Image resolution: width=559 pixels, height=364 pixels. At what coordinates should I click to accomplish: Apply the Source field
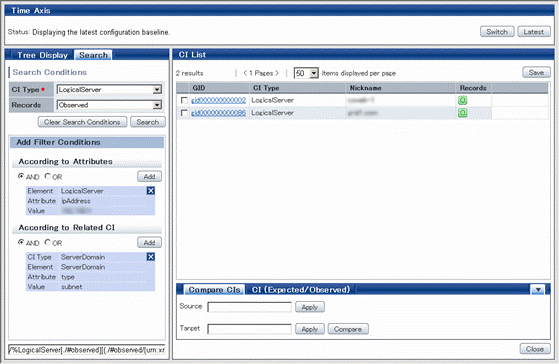click(310, 307)
